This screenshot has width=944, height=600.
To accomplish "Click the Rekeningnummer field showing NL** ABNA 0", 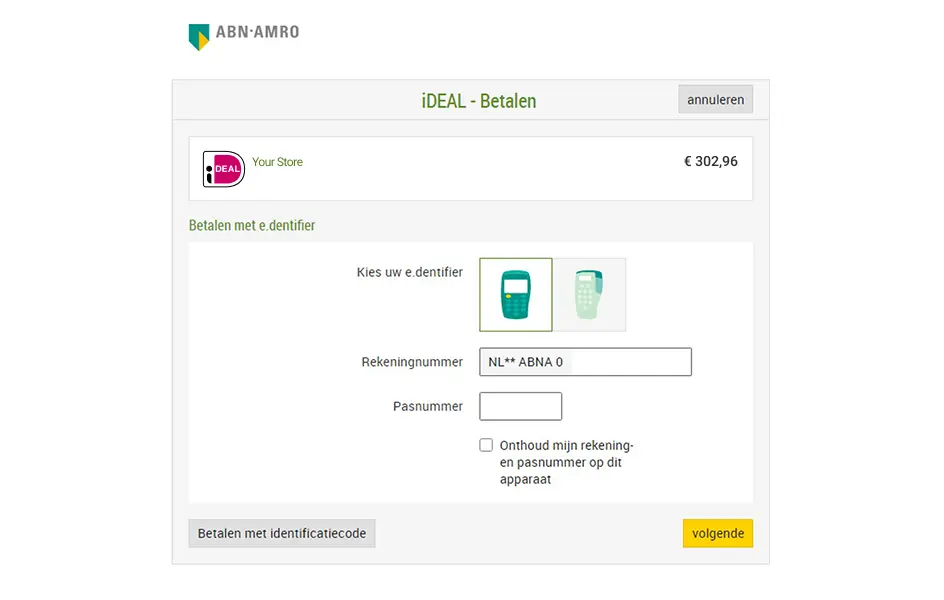I will pyautogui.click(x=585, y=361).
